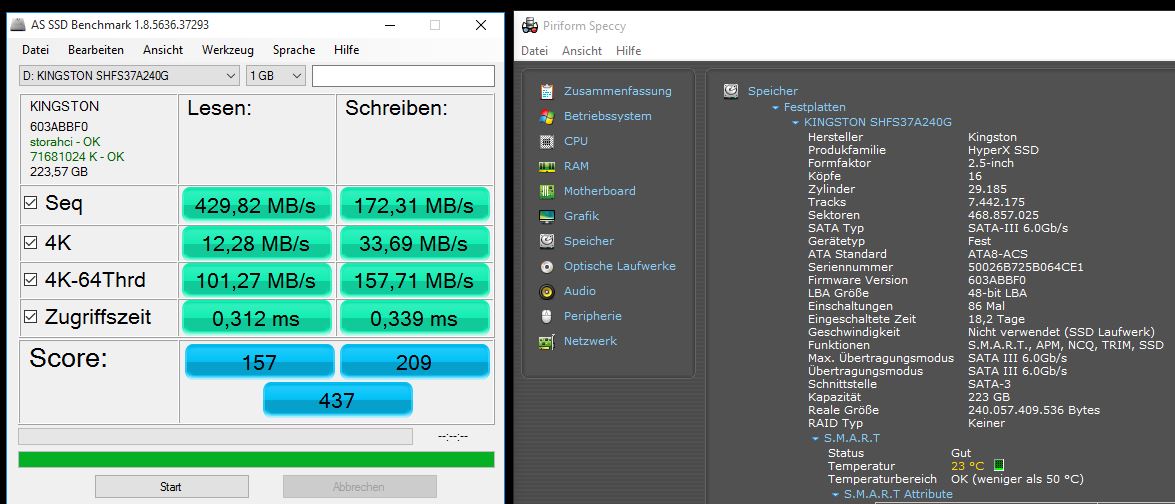Click the 4K read result 12,28 MB/s
1175x504 pixels.
point(256,243)
